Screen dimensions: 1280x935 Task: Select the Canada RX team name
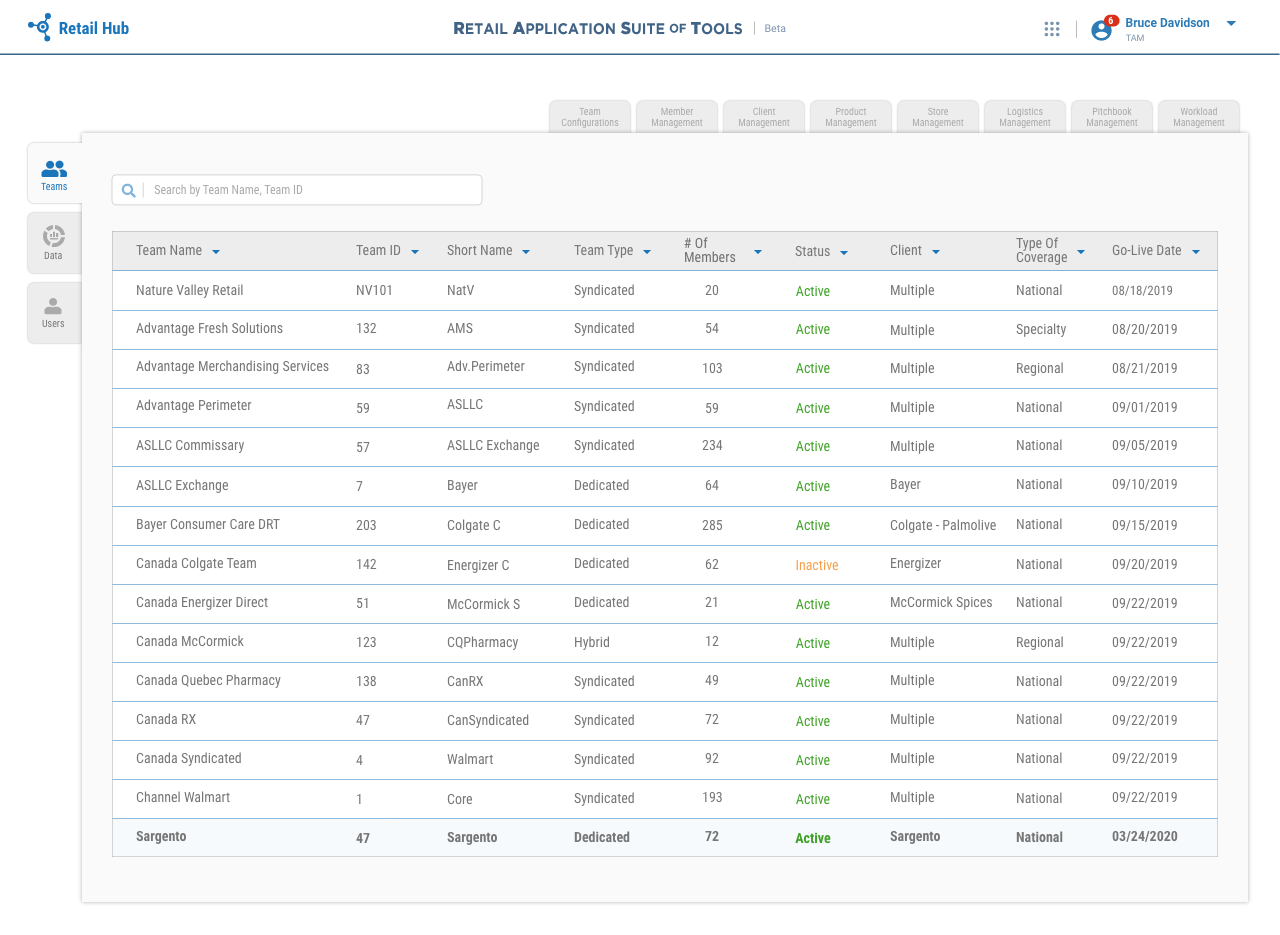166,720
